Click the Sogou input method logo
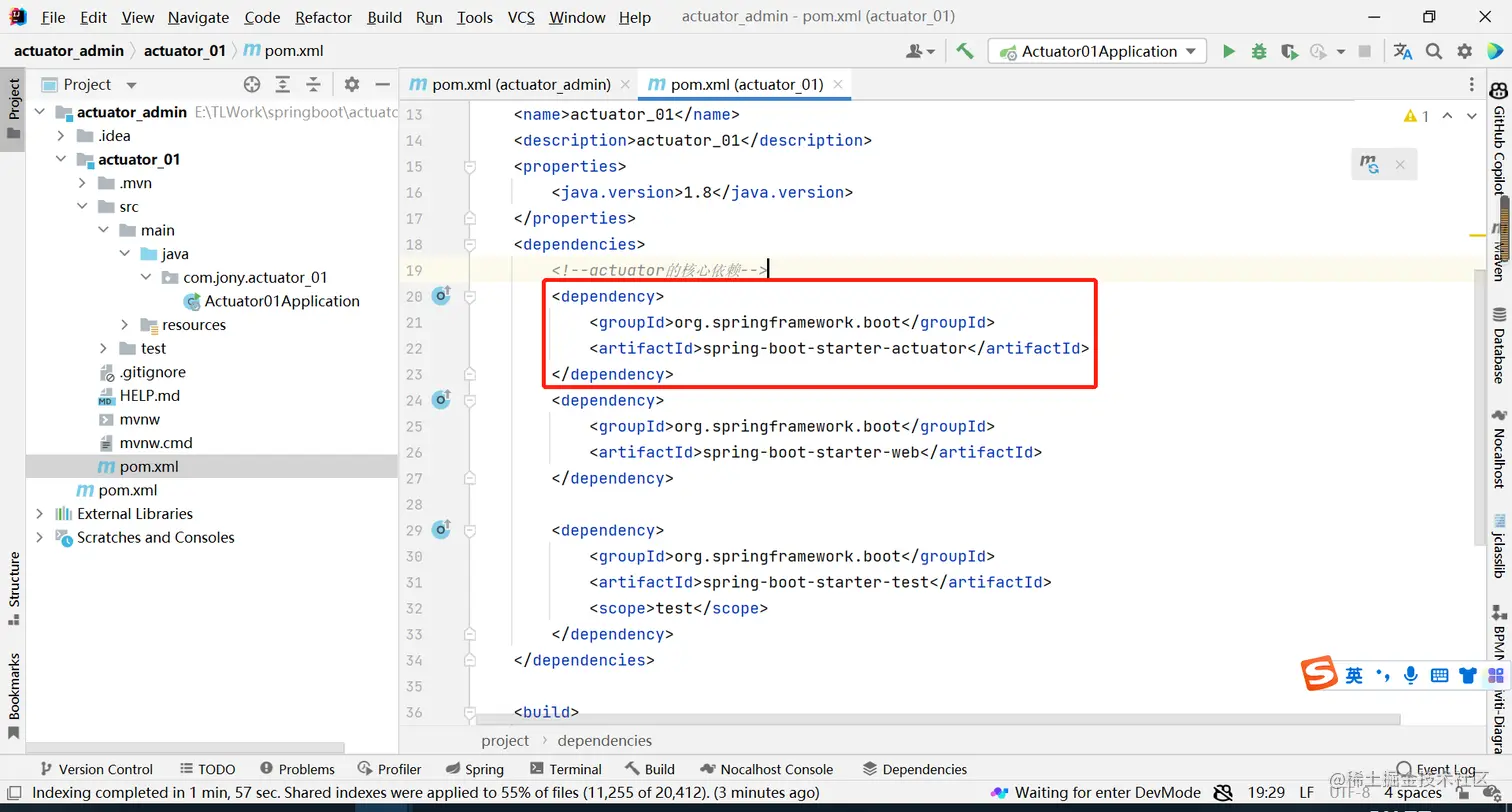The height and width of the screenshot is (812, 1512). (x=1319, y=674)
